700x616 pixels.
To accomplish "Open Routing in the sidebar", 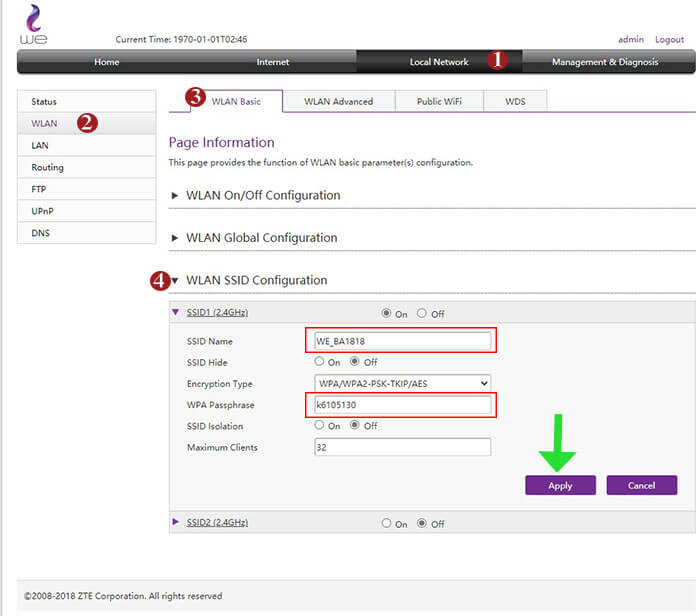I will pos(47,167).
